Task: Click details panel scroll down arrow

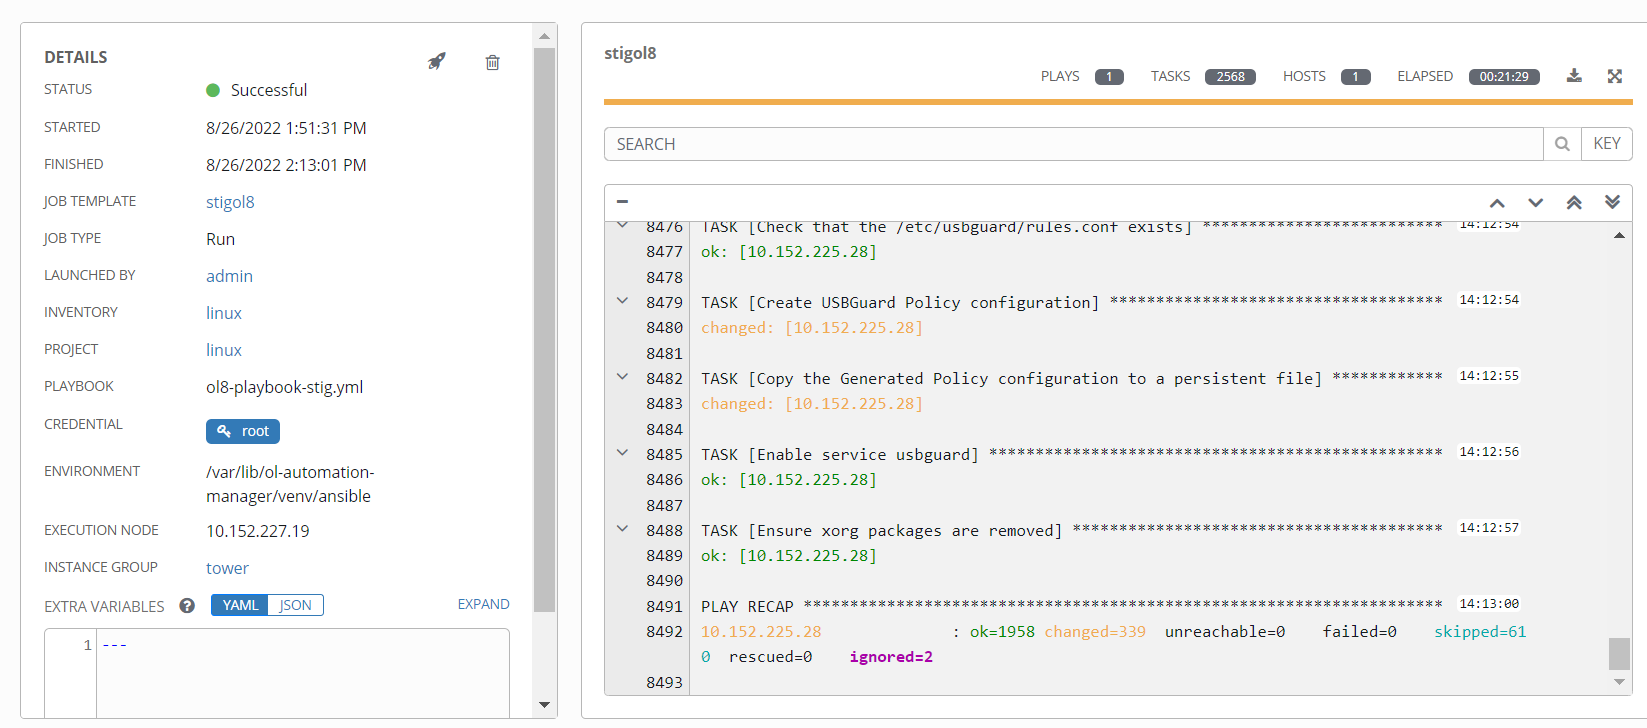Action: pos(544,704)
